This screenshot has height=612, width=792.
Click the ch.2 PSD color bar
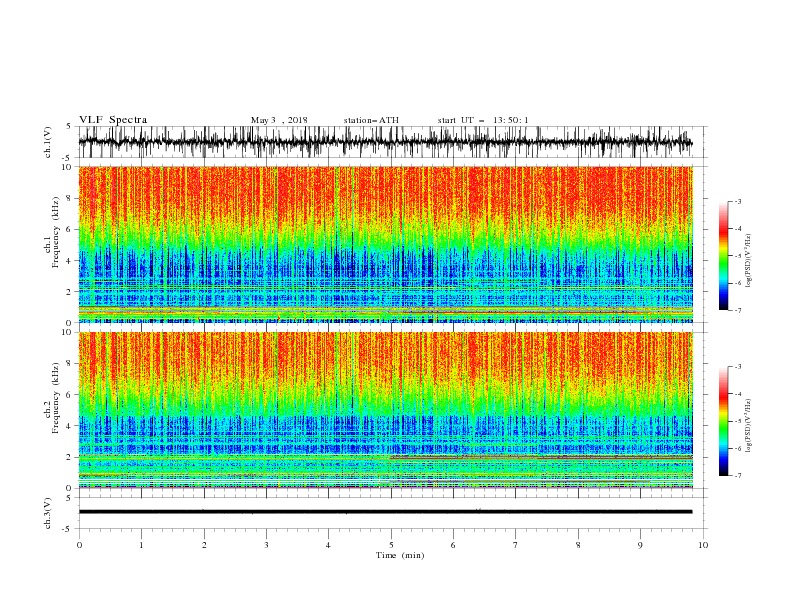click(x=723, y=421)
